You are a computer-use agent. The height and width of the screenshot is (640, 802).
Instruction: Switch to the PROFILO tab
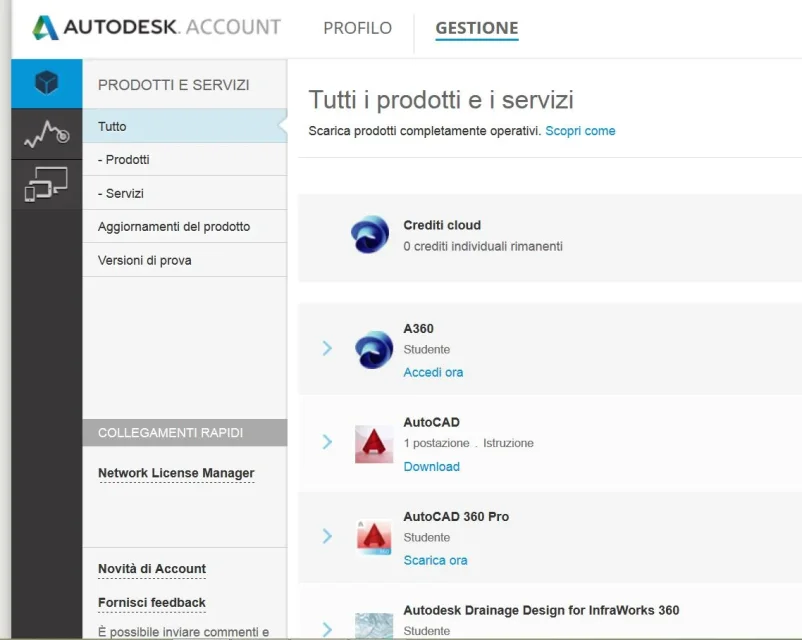[358, 28]
